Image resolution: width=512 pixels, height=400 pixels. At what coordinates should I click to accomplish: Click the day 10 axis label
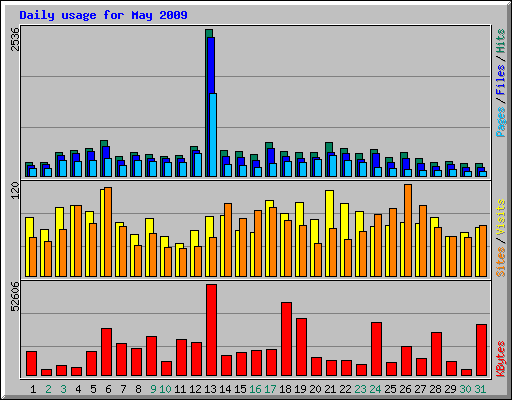(x=165, y=389)
